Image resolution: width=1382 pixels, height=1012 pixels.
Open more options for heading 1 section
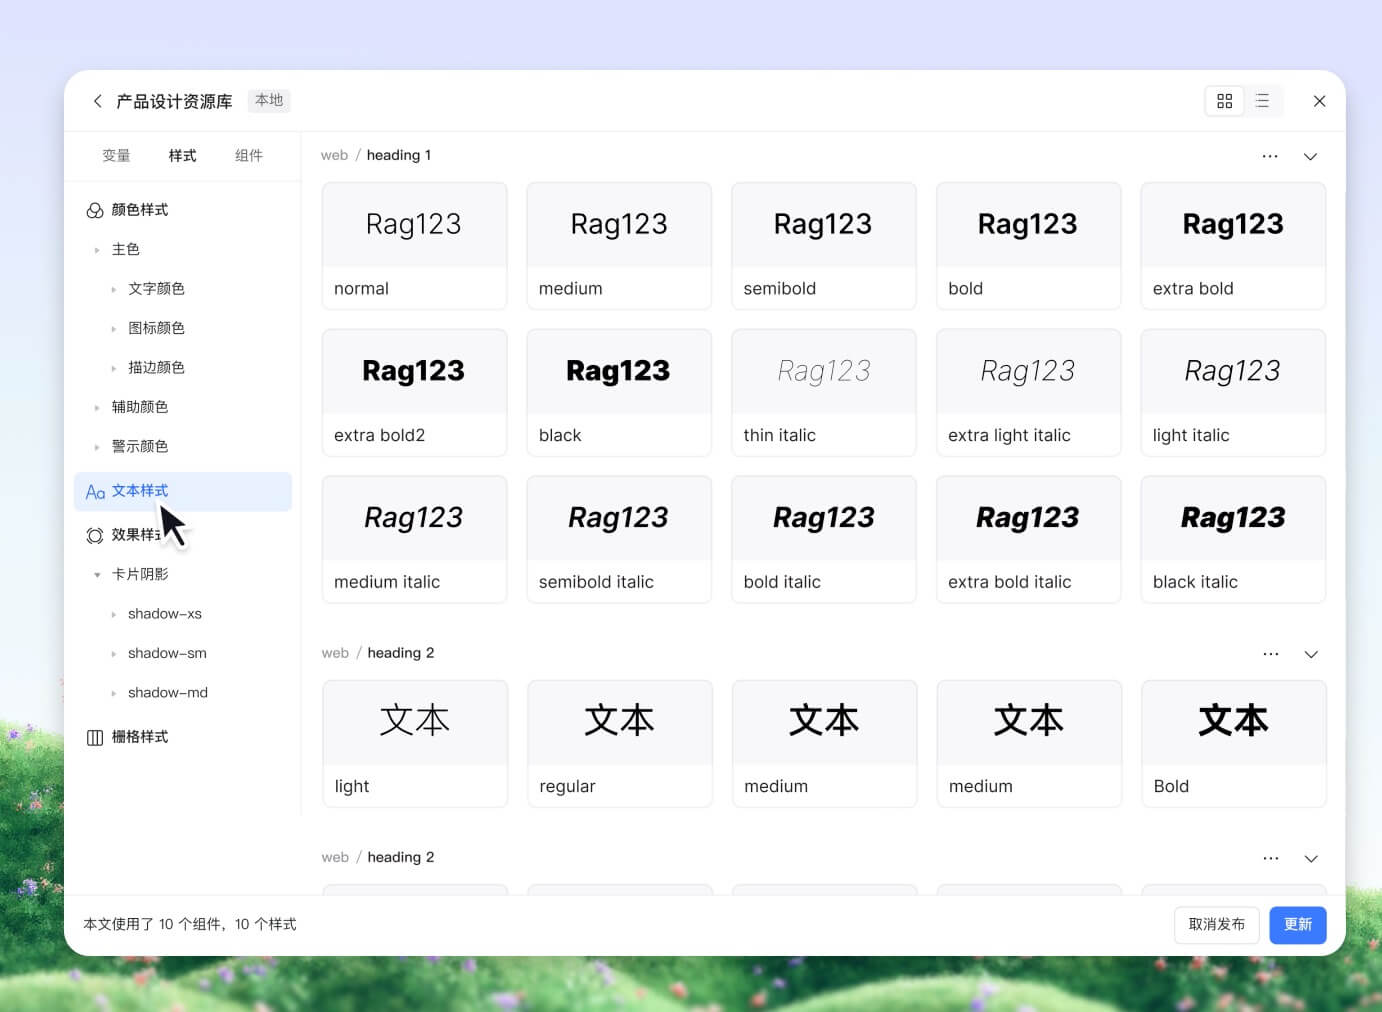tap(1270, 156)
